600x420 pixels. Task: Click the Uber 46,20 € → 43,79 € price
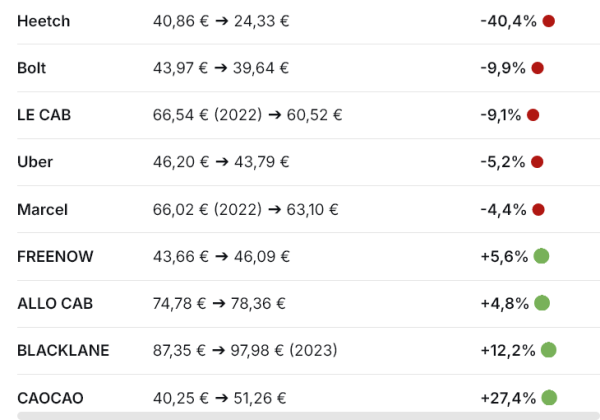(x=220, y=162)
